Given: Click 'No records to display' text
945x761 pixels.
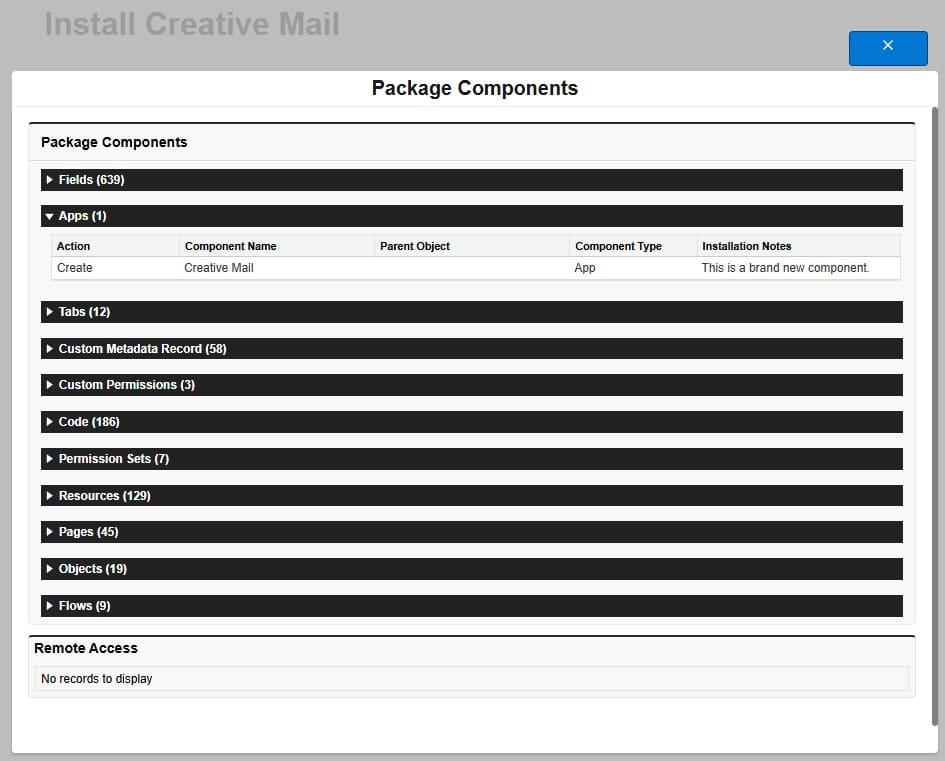Looking at the screenshot, I should pyautogui.click(x=96, y=678).
